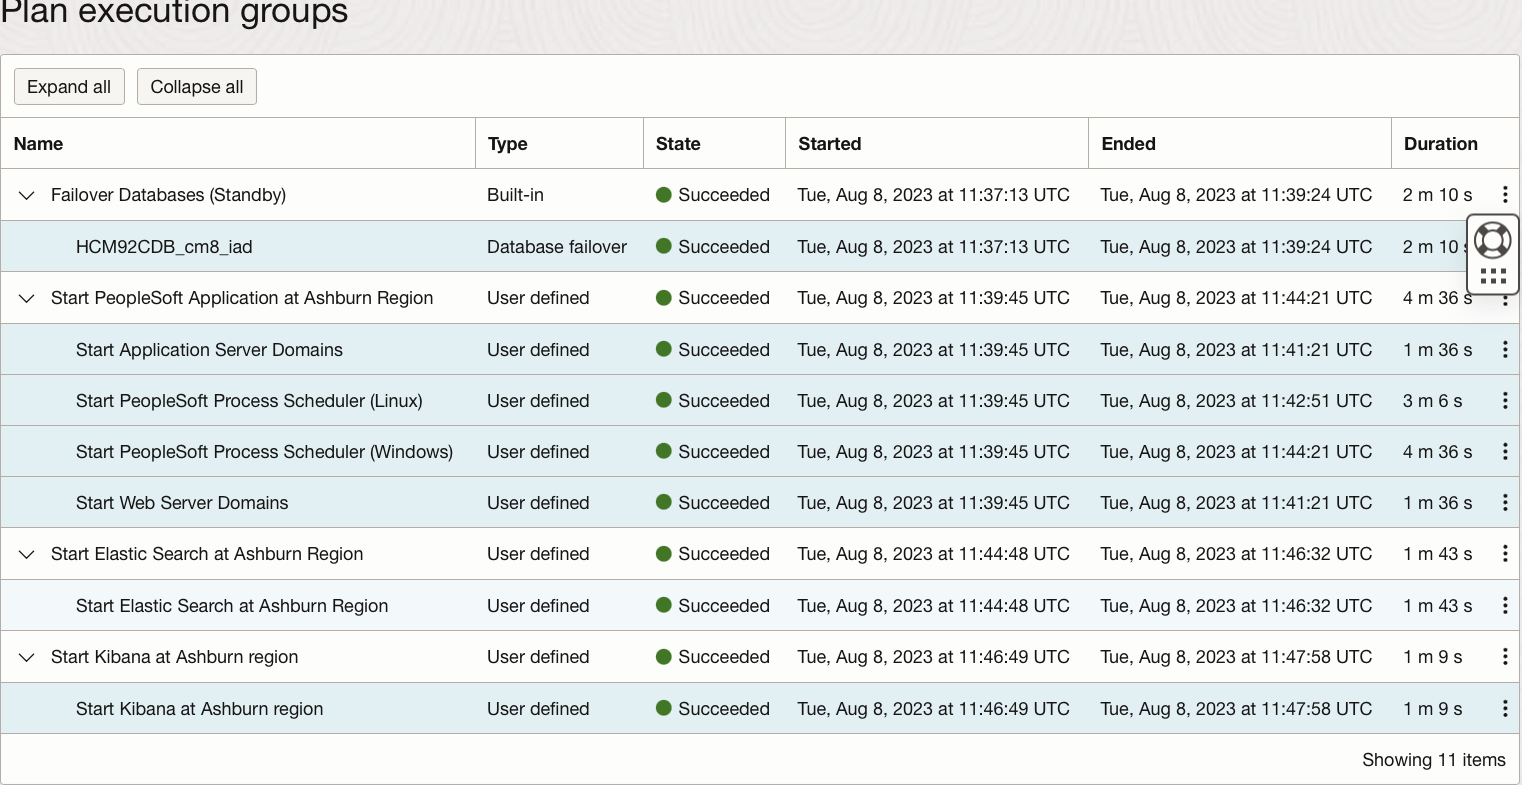Click the dots grid drag handle icon
Viewport: 1522px width, 785px height.
tap(1493, 275)
